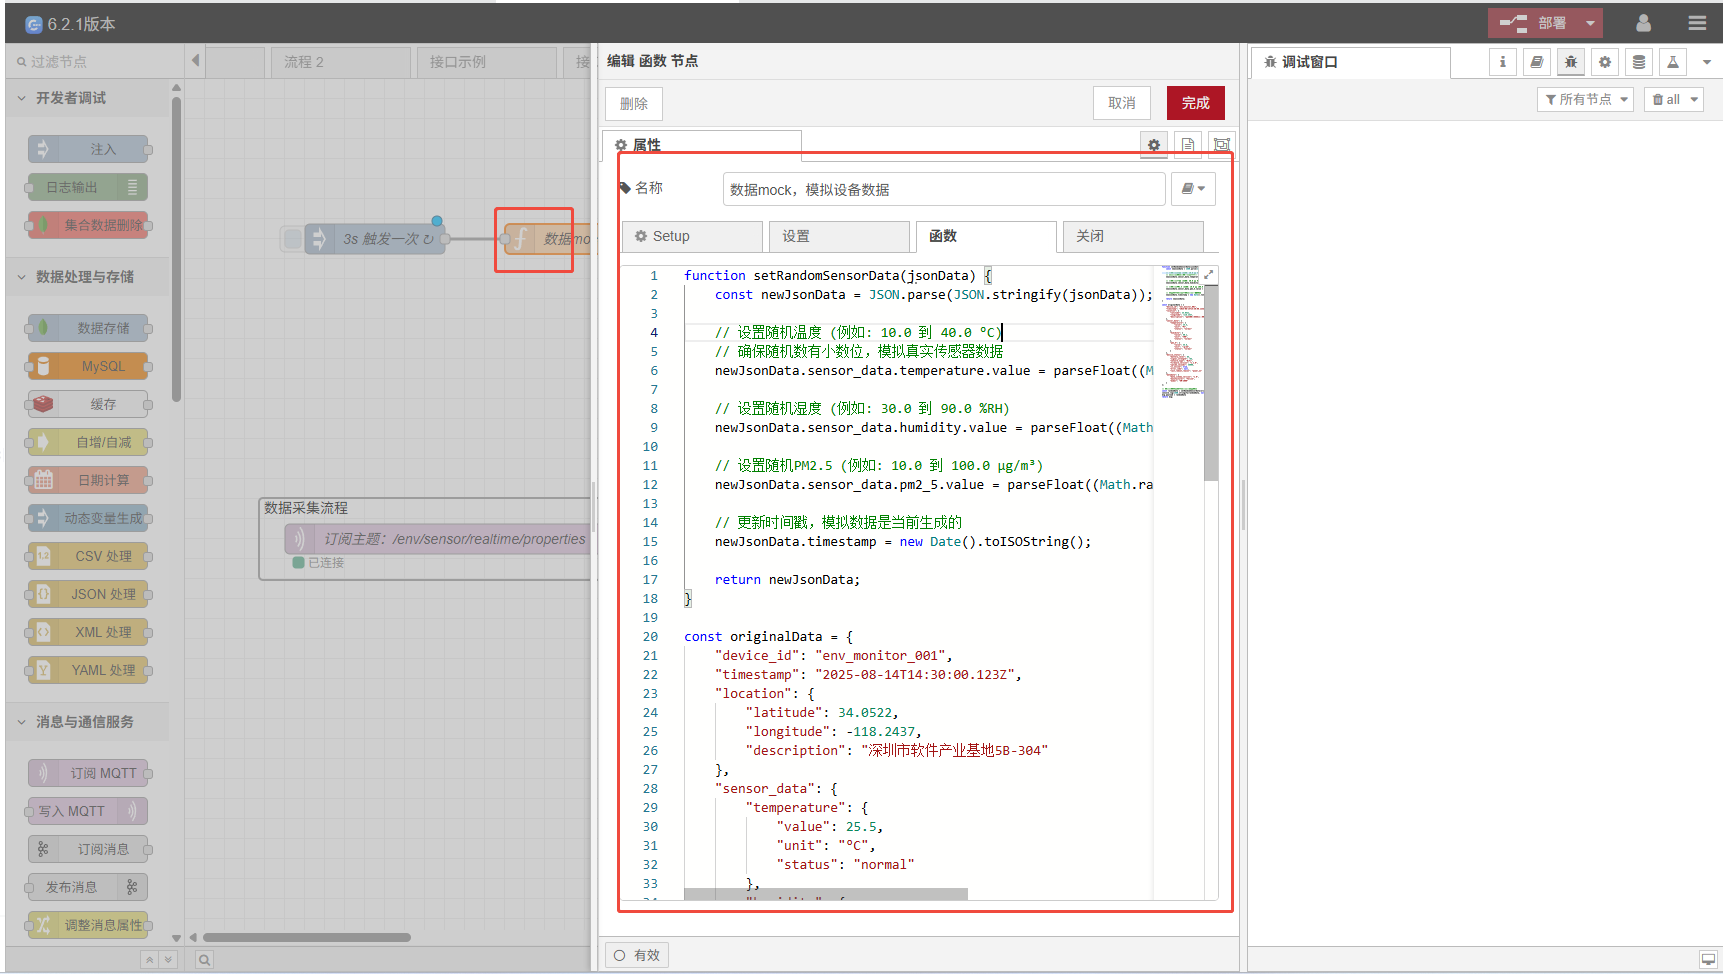The width and height of the screenshot is (1723, 974).
Task: Open the information sidebar tab icon
Action: [1502, 62]
